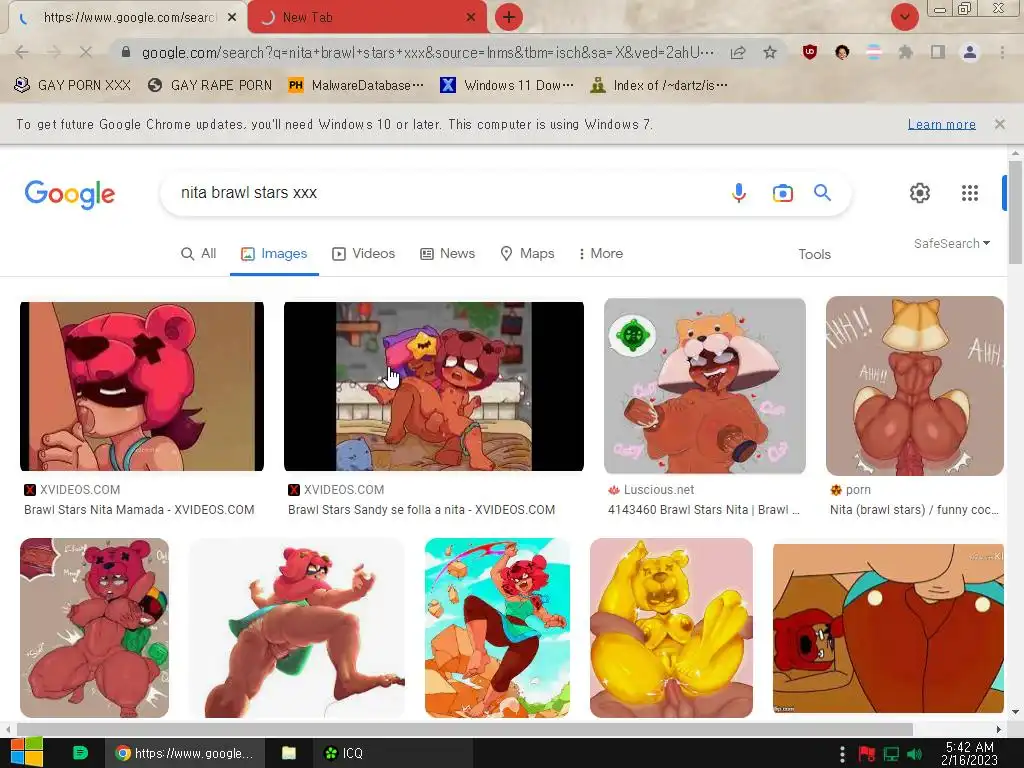The image size is (1024, 768).
Task: Open Google quick settings gear
Action: click(920, 193)
